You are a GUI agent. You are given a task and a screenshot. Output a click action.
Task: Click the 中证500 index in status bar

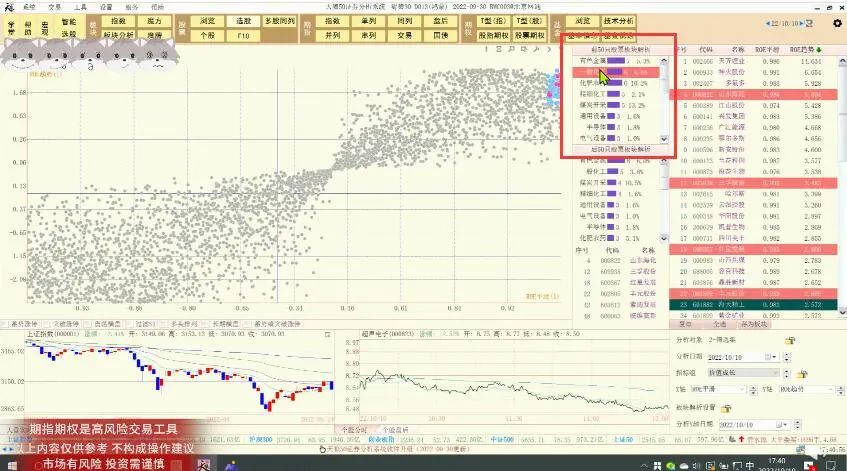coord(502,440)
